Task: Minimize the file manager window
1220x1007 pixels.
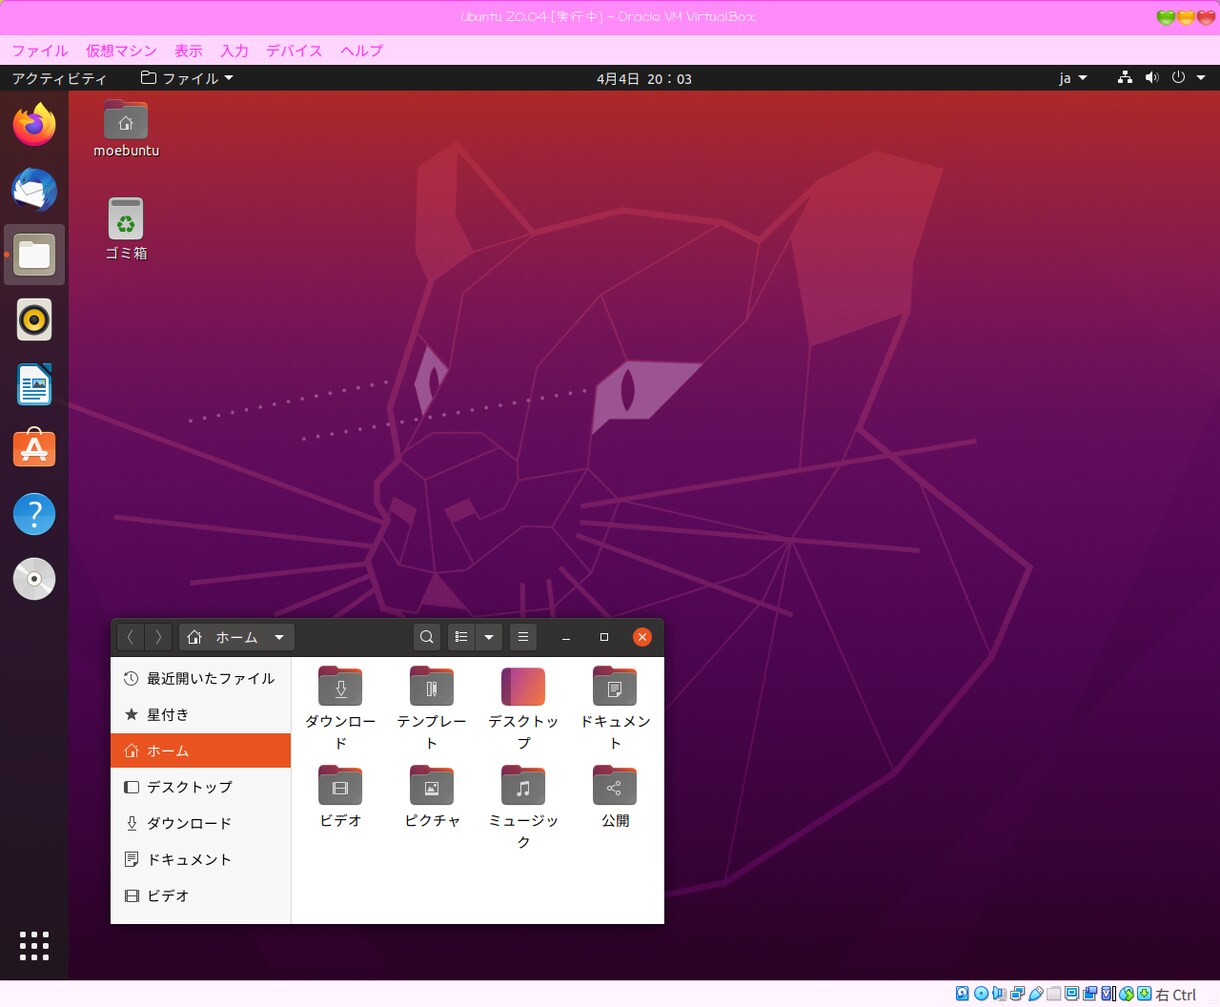Action: click(566, 637)
